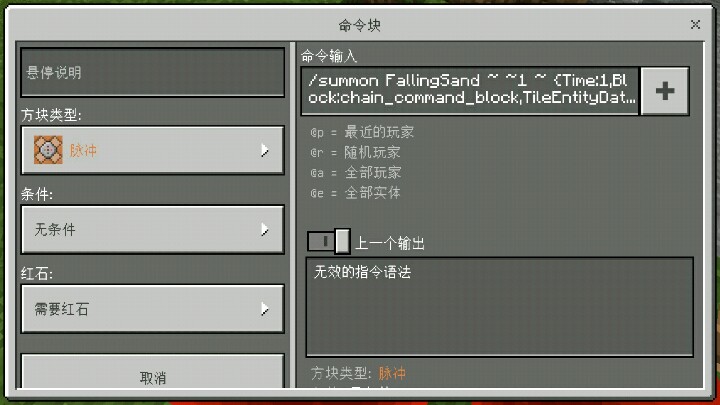Image resolution: width=720 pixels, height=405 pixels.
Task: Click the orange 脉冲 text at the bottom
Action: tap(392, 373)
